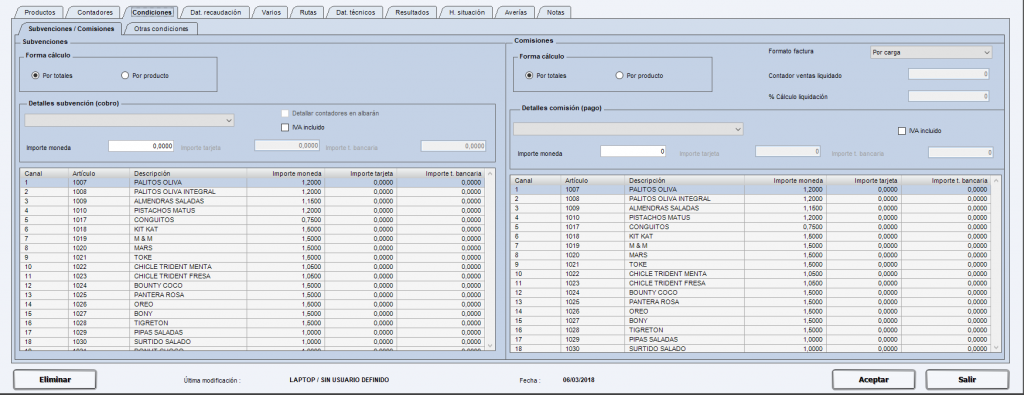
Task: Open the Detalles subvención (cobro) dropdown
Action: 129,120
